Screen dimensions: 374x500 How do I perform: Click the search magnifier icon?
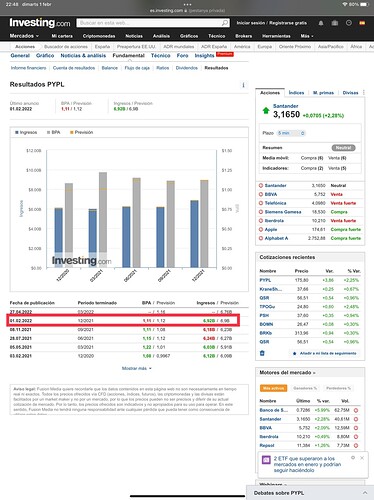pos(225,23)
